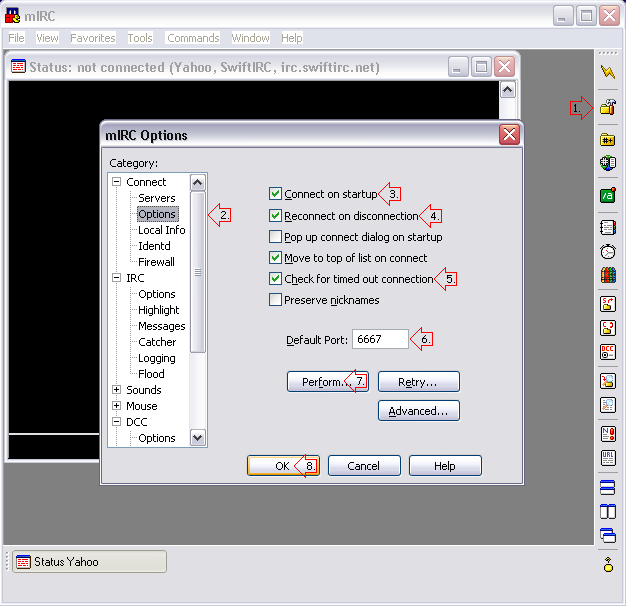Open the Tools menu
This screenshot has height=606, width=626.
(140, 38)
